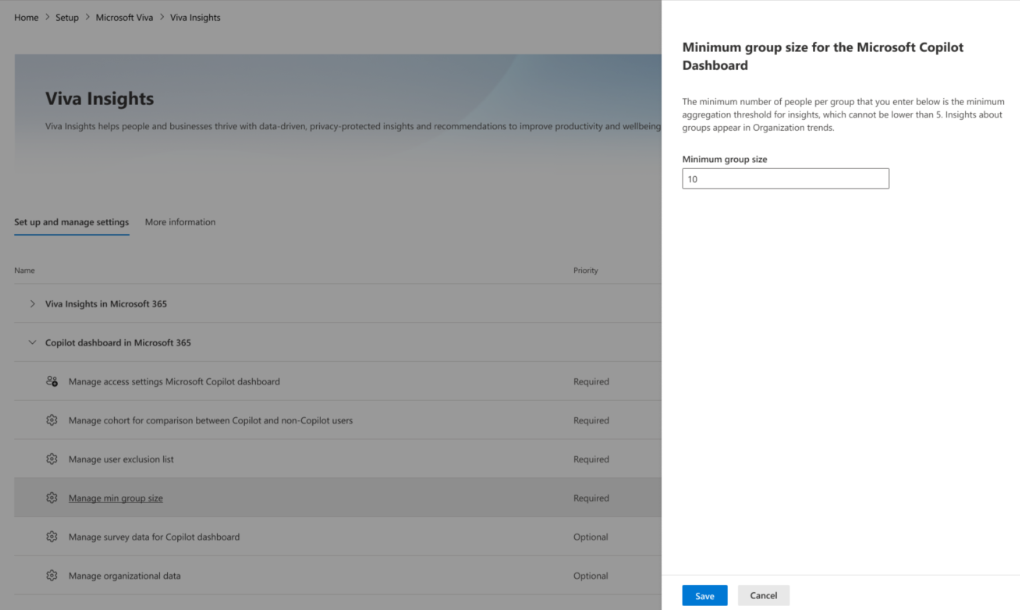Screen dimensions: 1020x610
Task: Click the gear icon for user exclusion list
Action: [x=52, y=459]
